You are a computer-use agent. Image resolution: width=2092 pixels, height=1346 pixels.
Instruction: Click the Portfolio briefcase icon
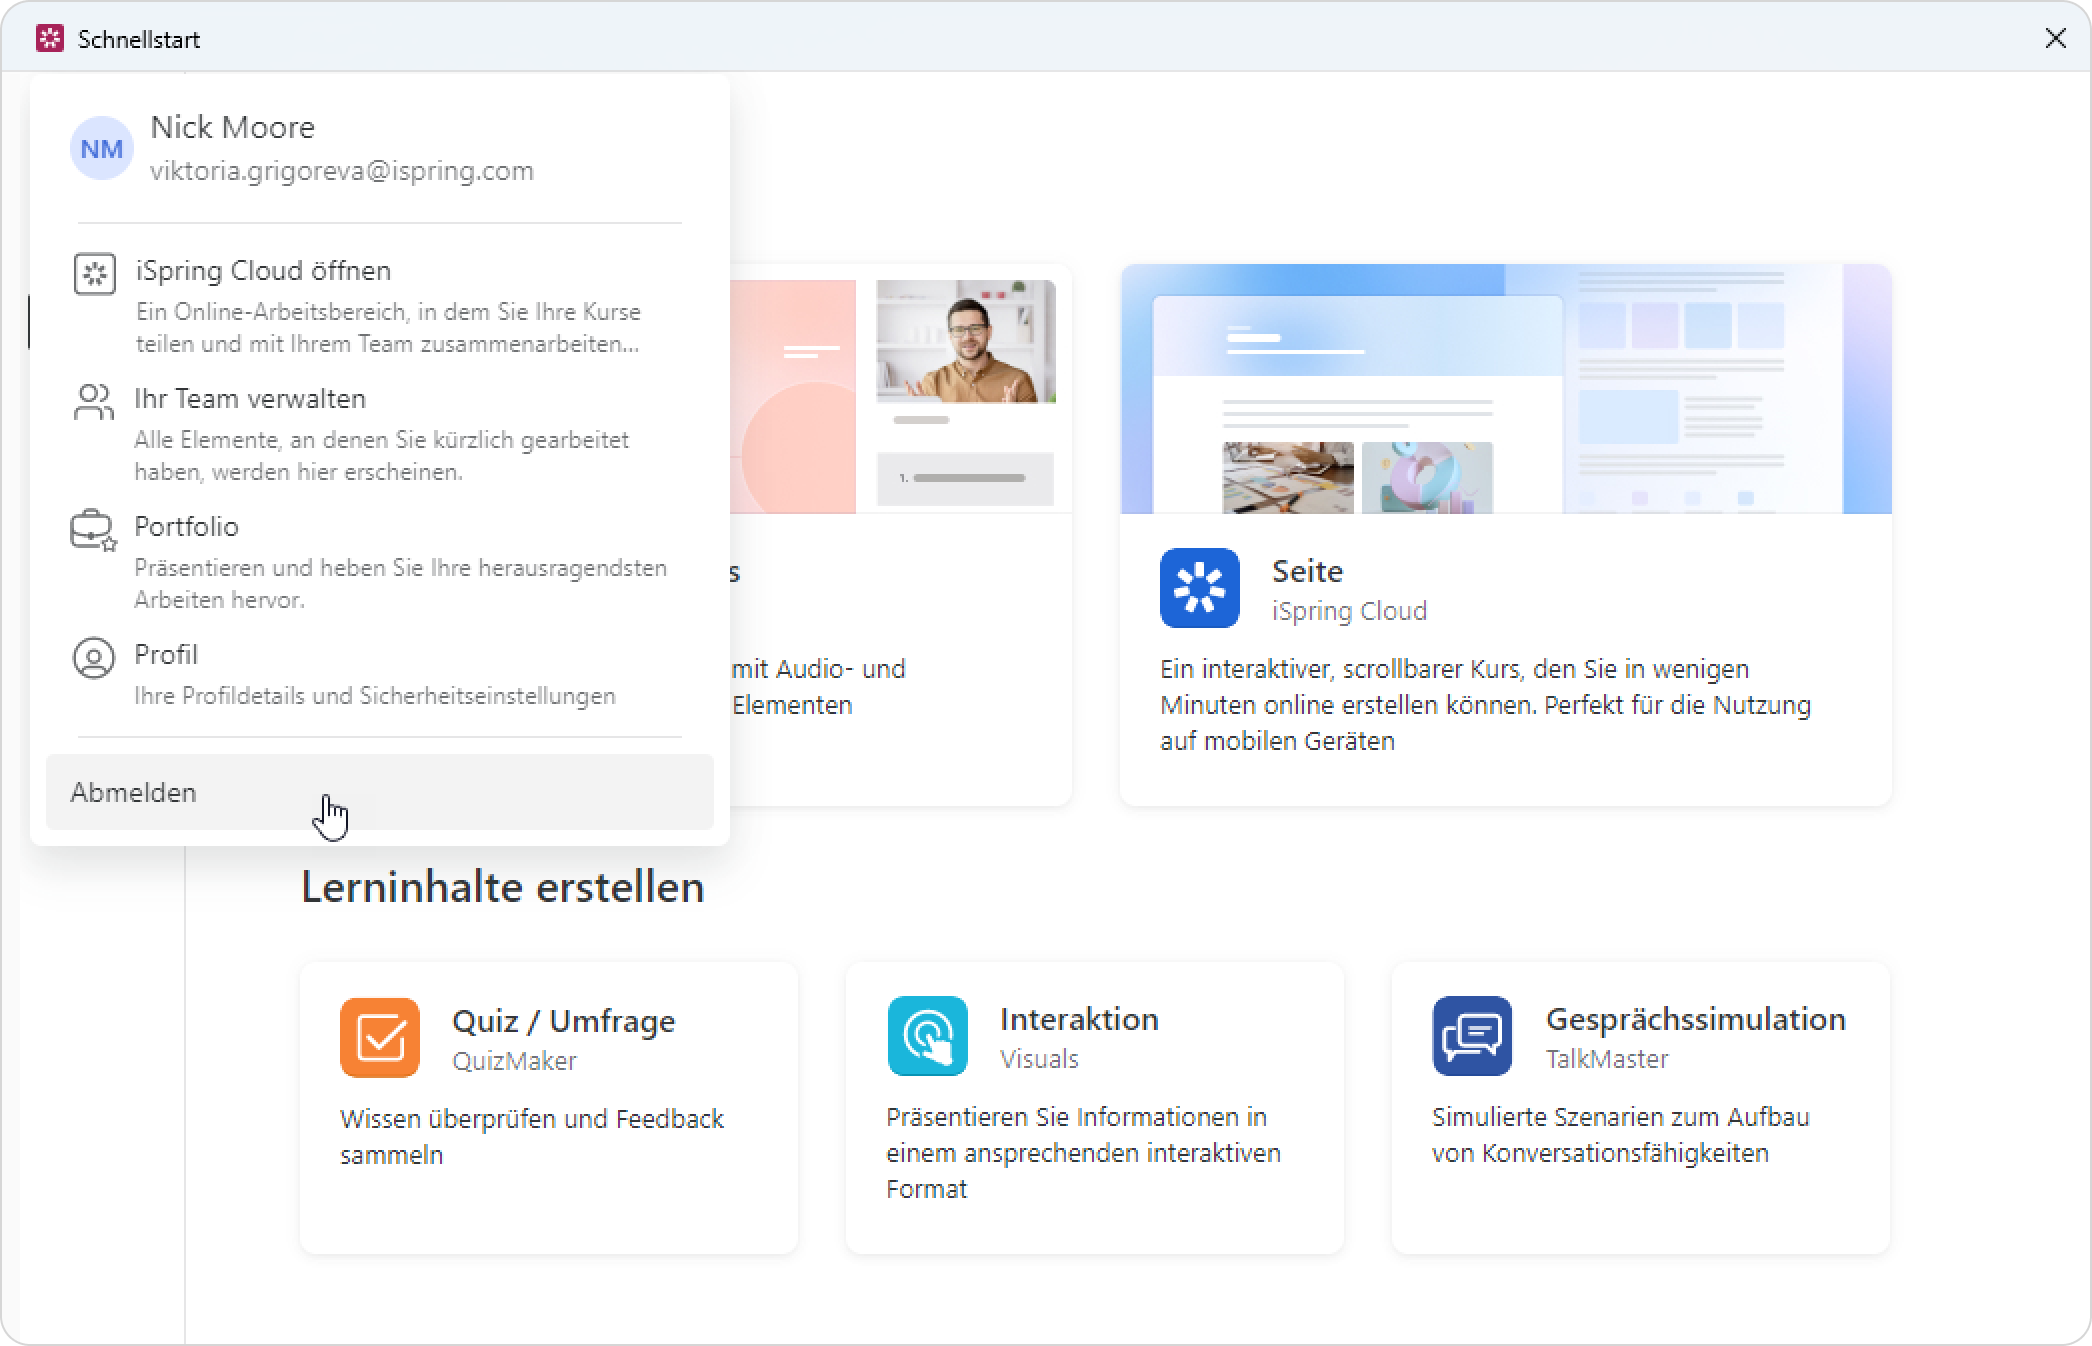pos(94,530)
